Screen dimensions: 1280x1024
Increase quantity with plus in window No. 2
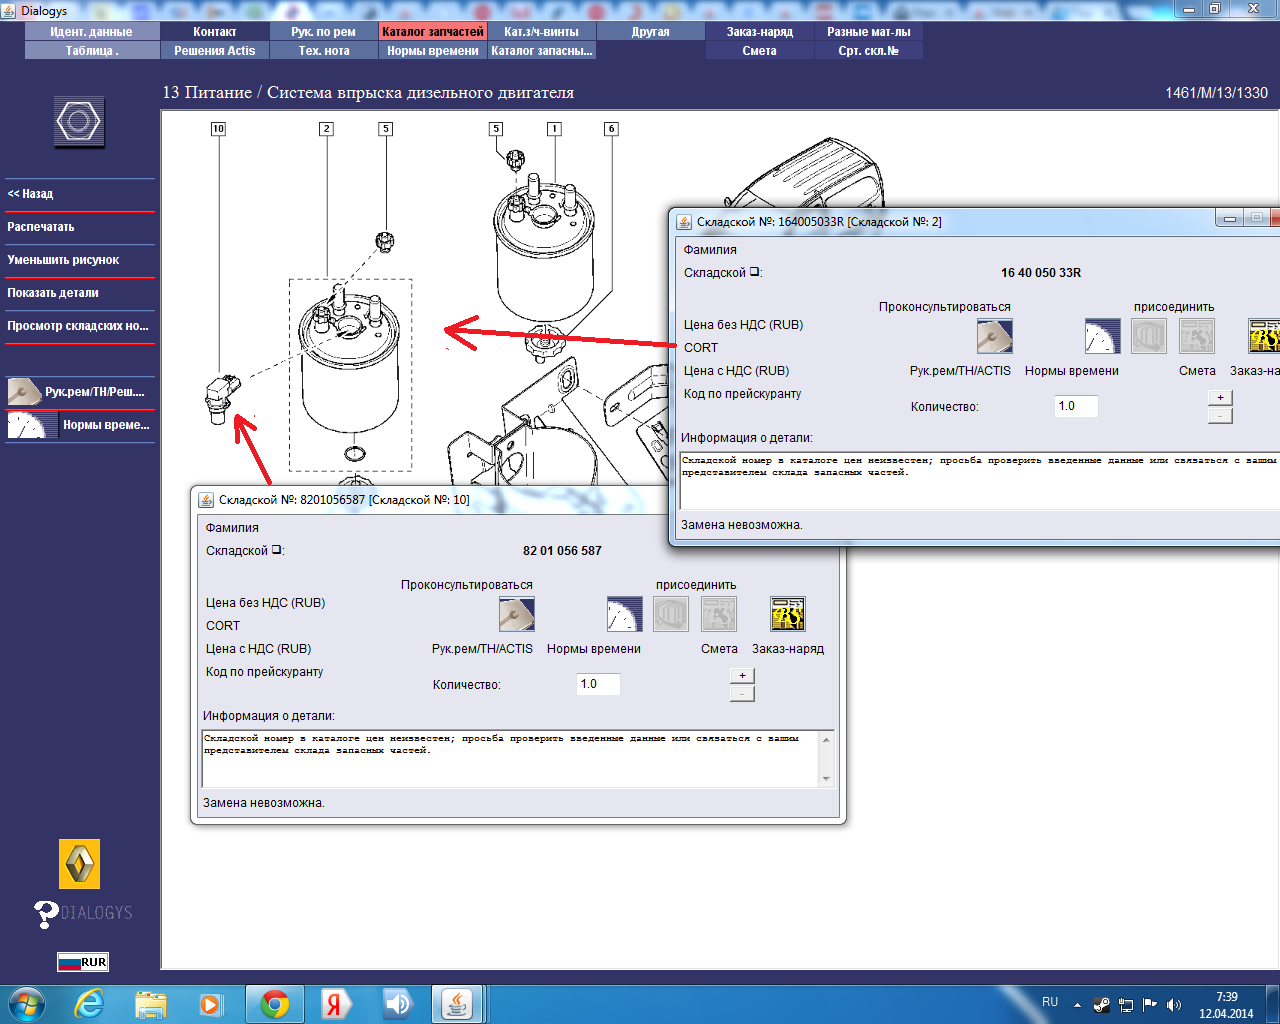click(1220, 398)
